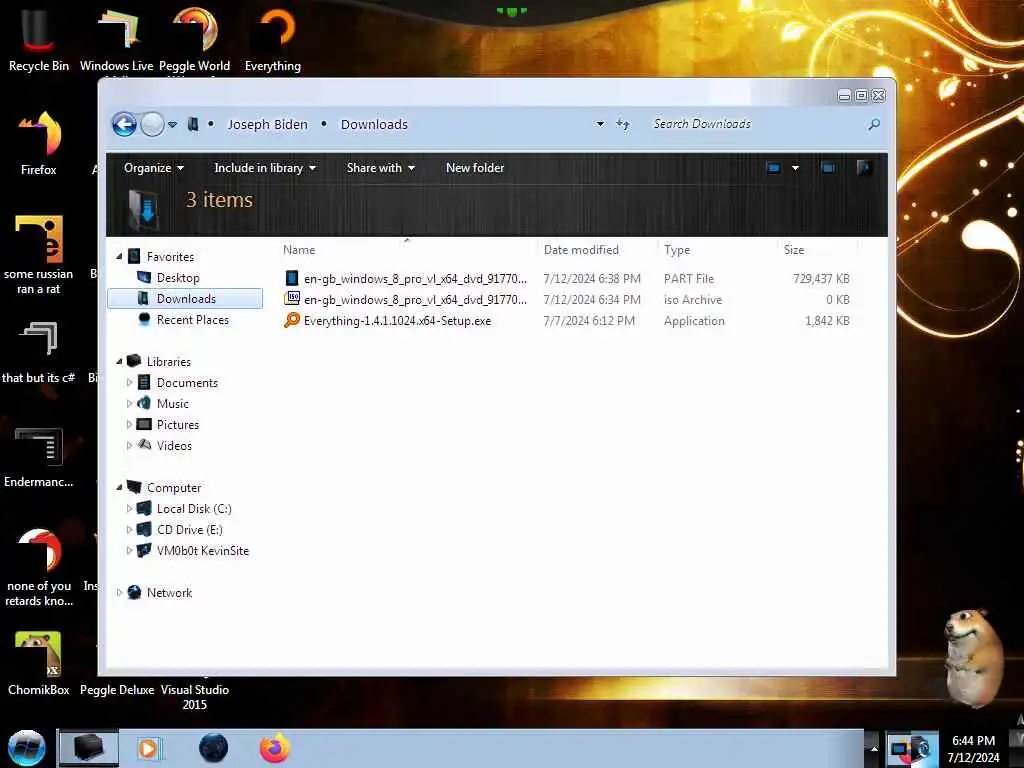Sort files by Date modified column
This screenshot has height=768, width=1024.
click(581, 249)
